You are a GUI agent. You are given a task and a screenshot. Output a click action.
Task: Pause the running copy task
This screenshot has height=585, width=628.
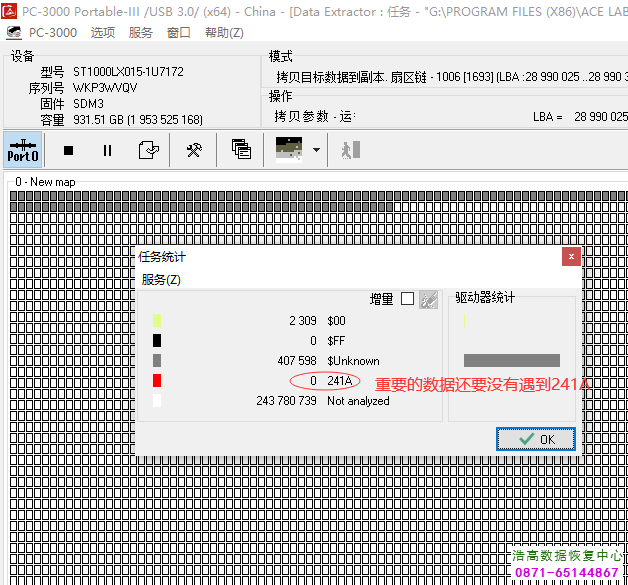click(107, 150)
